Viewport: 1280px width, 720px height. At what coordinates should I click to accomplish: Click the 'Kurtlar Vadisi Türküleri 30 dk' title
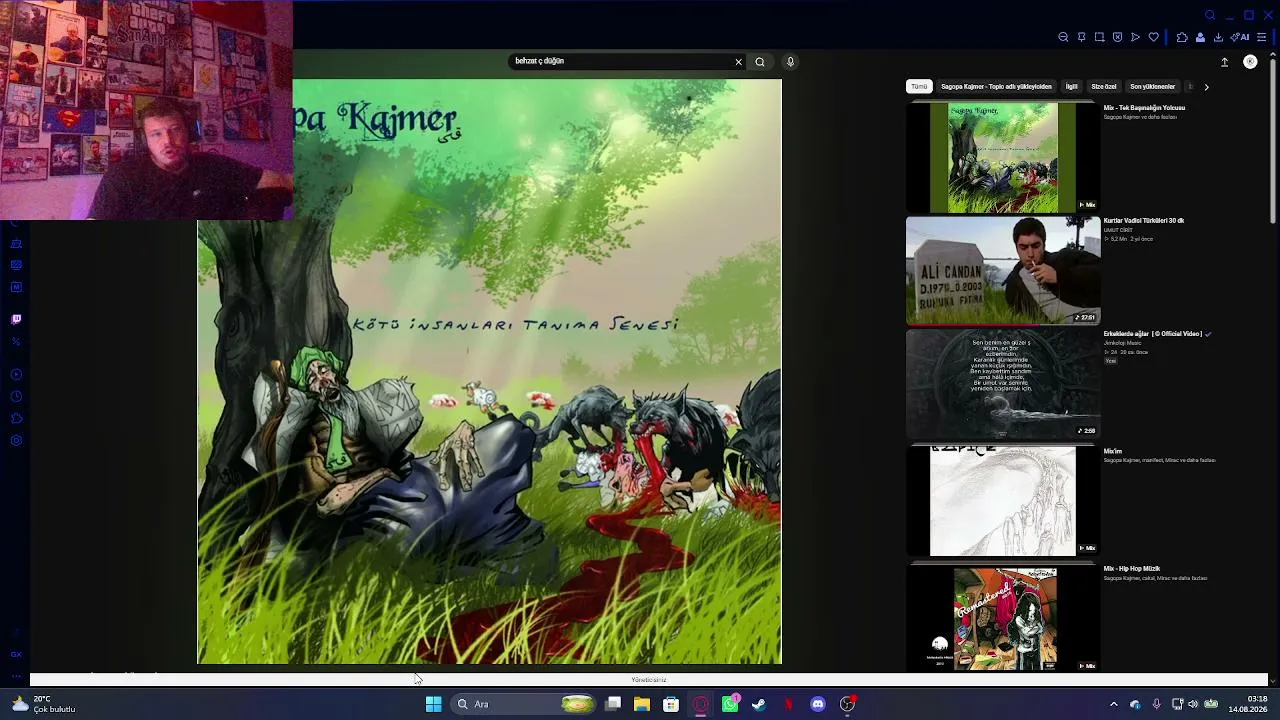click(x=1144, y=221)
